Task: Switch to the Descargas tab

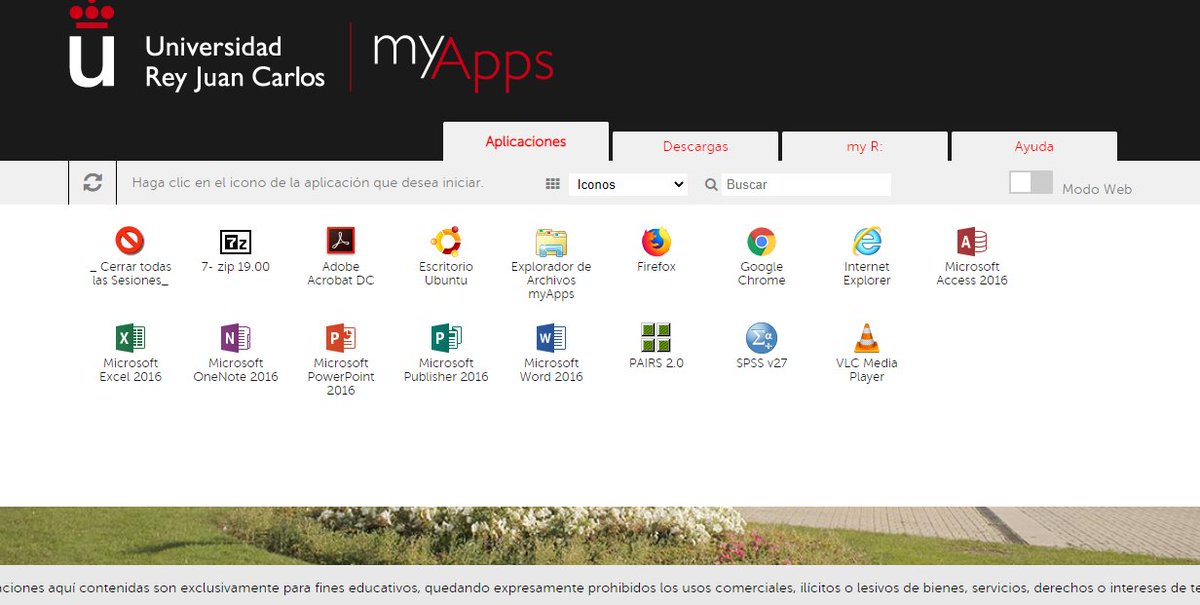Action: [x=695, y=146]
